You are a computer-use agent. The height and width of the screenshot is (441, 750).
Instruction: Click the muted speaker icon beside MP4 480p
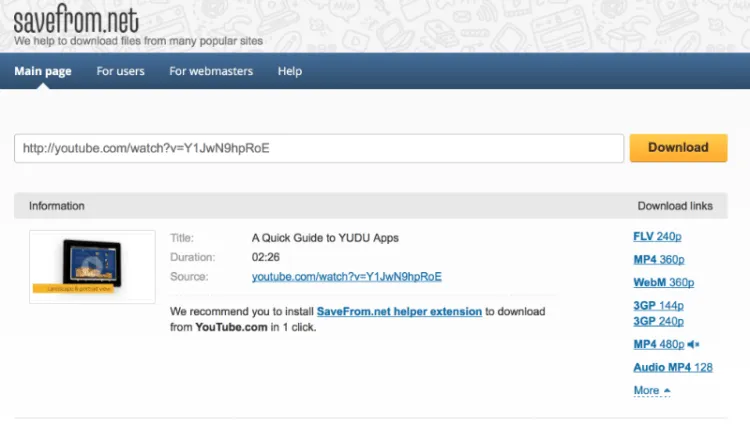[x=694, y=344]
